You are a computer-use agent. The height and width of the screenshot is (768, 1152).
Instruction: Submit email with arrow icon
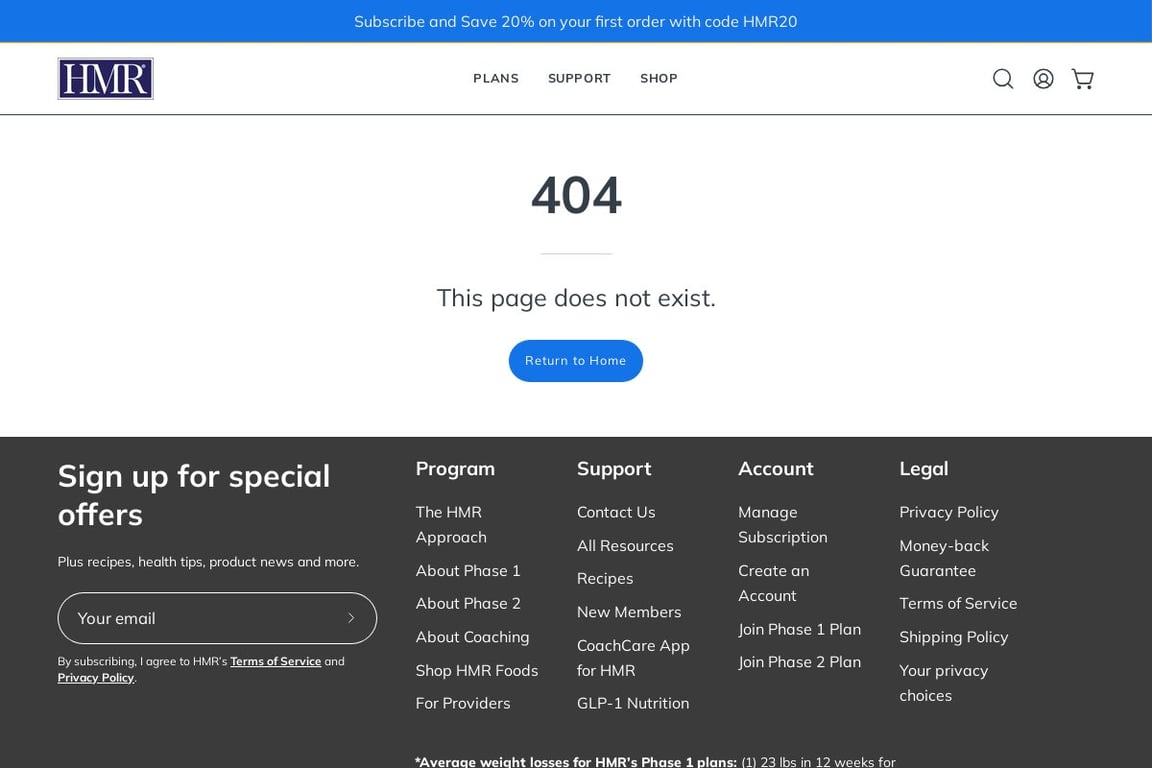click(x=351, y=618)
